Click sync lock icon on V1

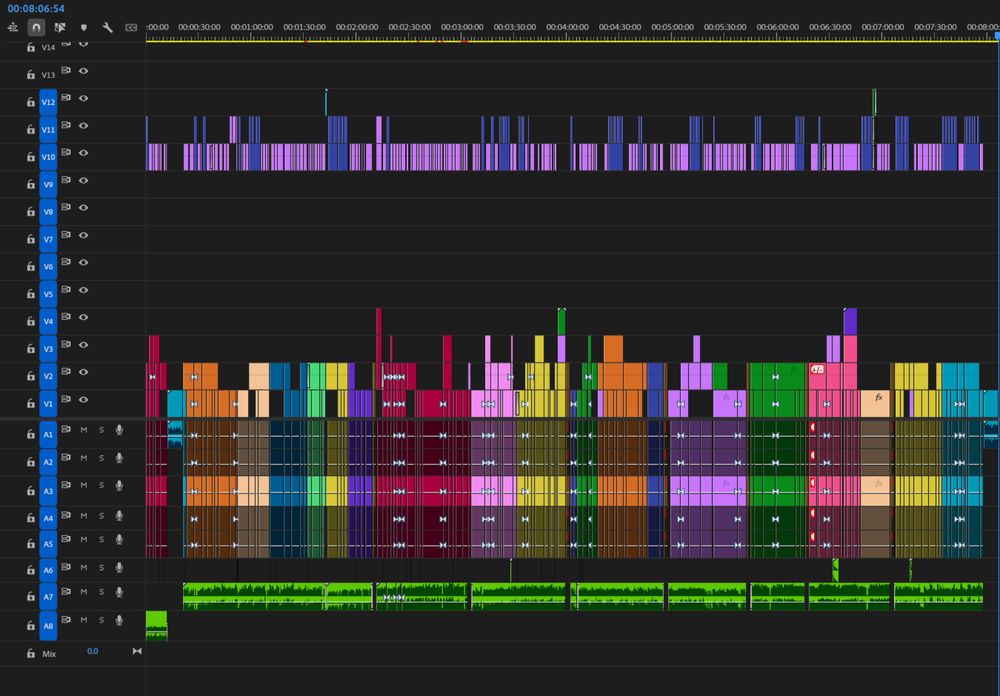point(66,399)
